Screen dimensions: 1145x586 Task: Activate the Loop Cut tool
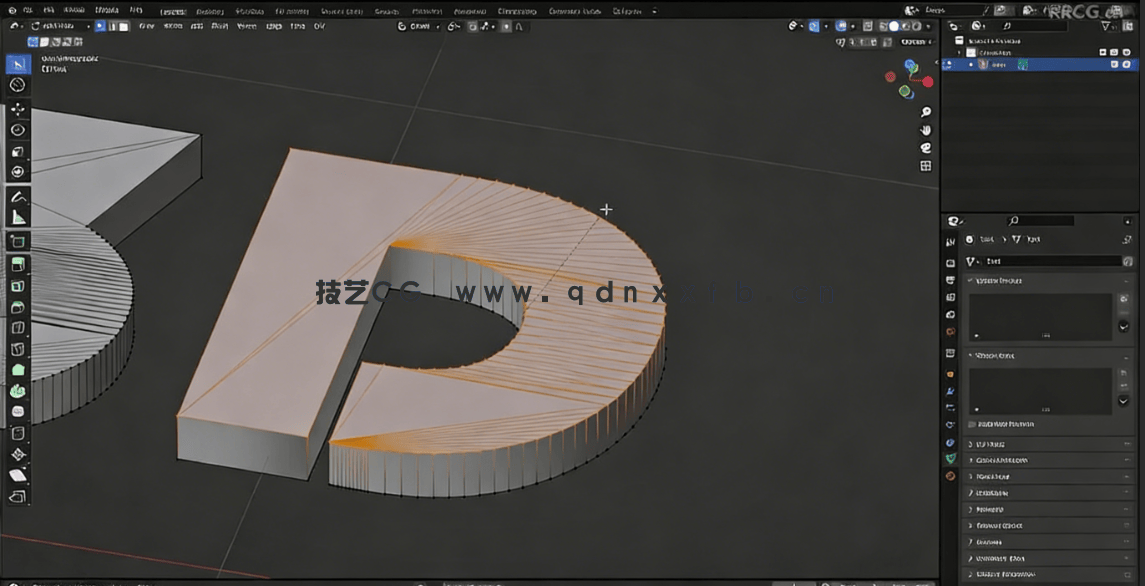point(18,327)
